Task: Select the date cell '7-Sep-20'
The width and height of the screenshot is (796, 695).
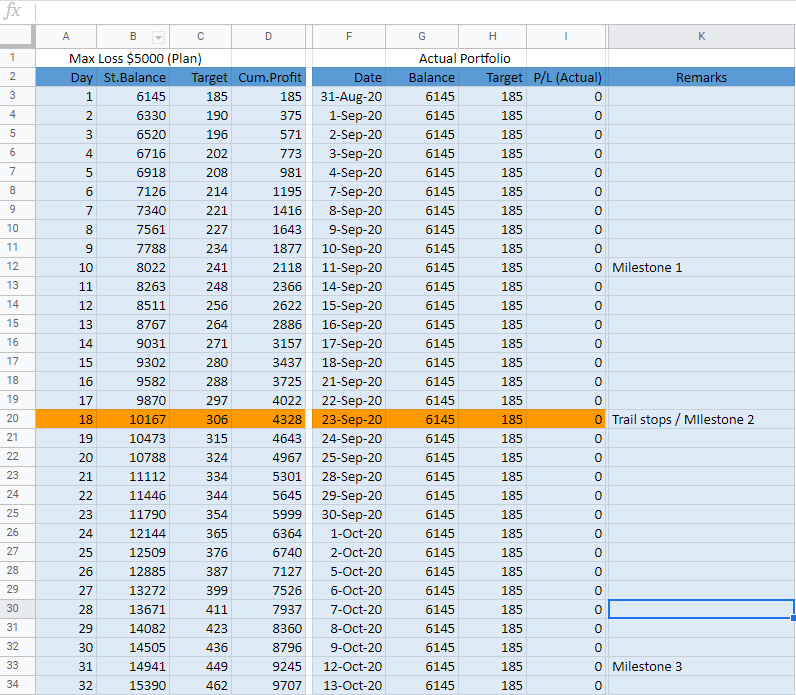Action: tap(349, 191)
